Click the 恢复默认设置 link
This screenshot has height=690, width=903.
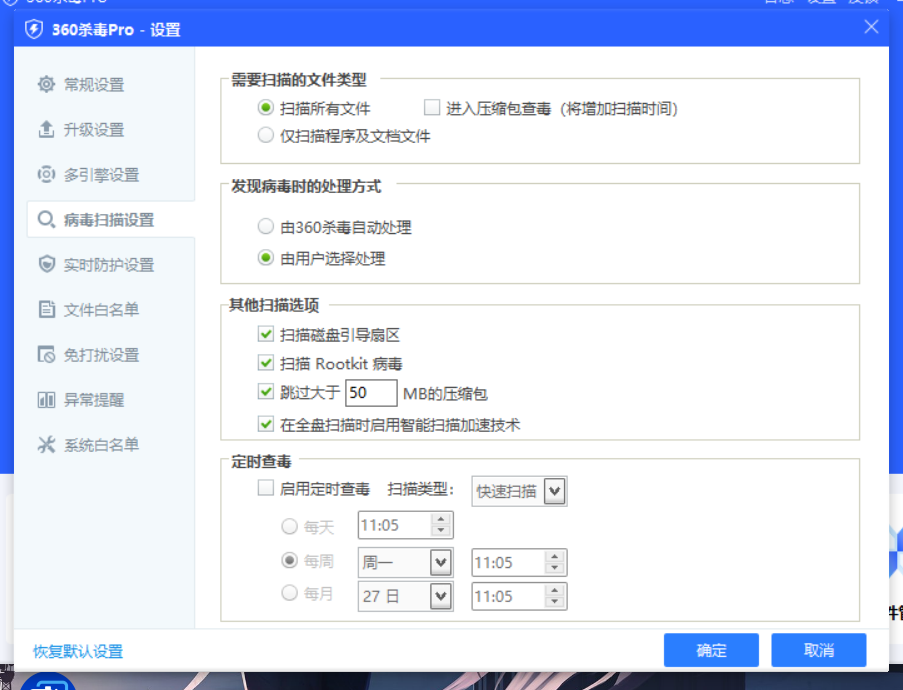[x=78, y=652]
